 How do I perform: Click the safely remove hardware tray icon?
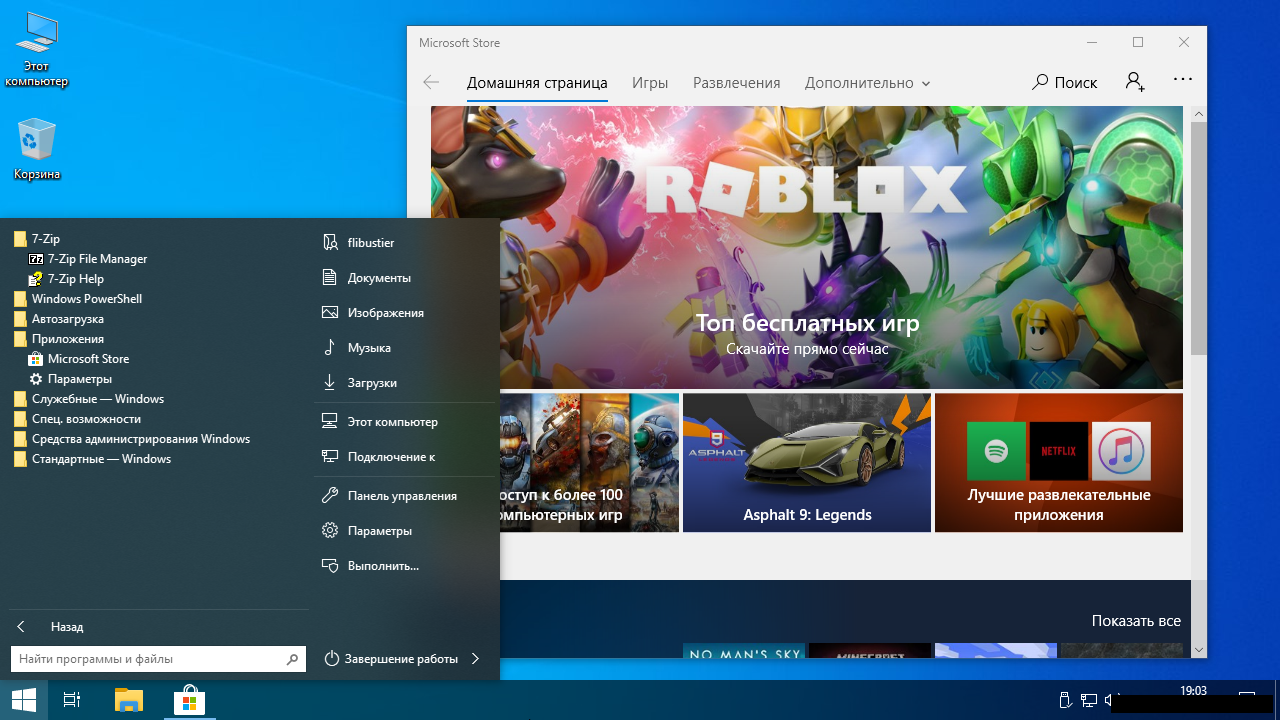pyautogui.click(x=1065, y=700)
